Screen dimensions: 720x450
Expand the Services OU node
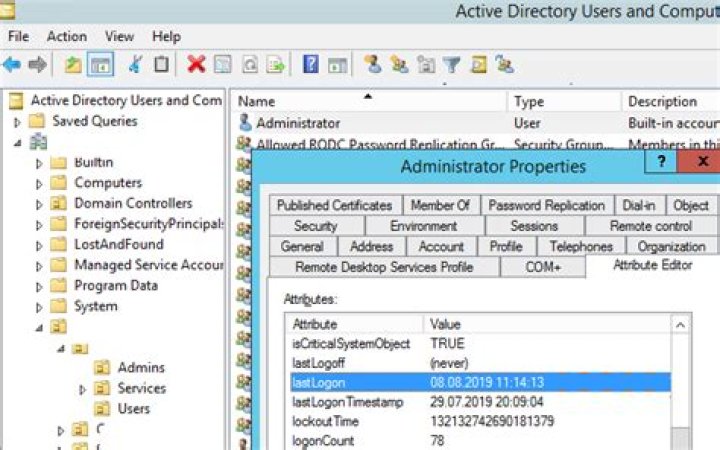pyautogui.click(x=82, y=390)
